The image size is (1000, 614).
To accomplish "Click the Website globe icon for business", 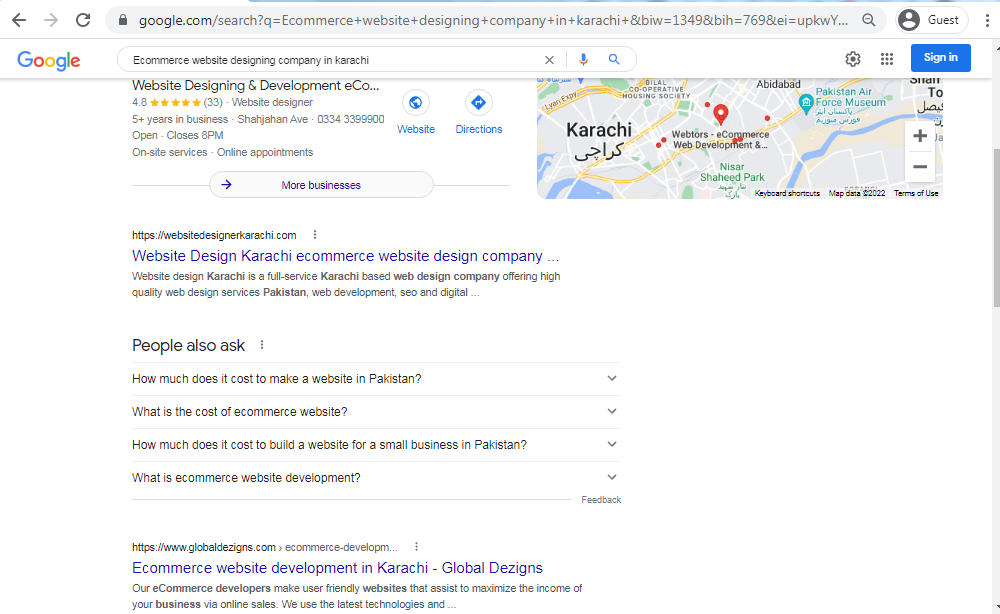I will pos(416,103).
